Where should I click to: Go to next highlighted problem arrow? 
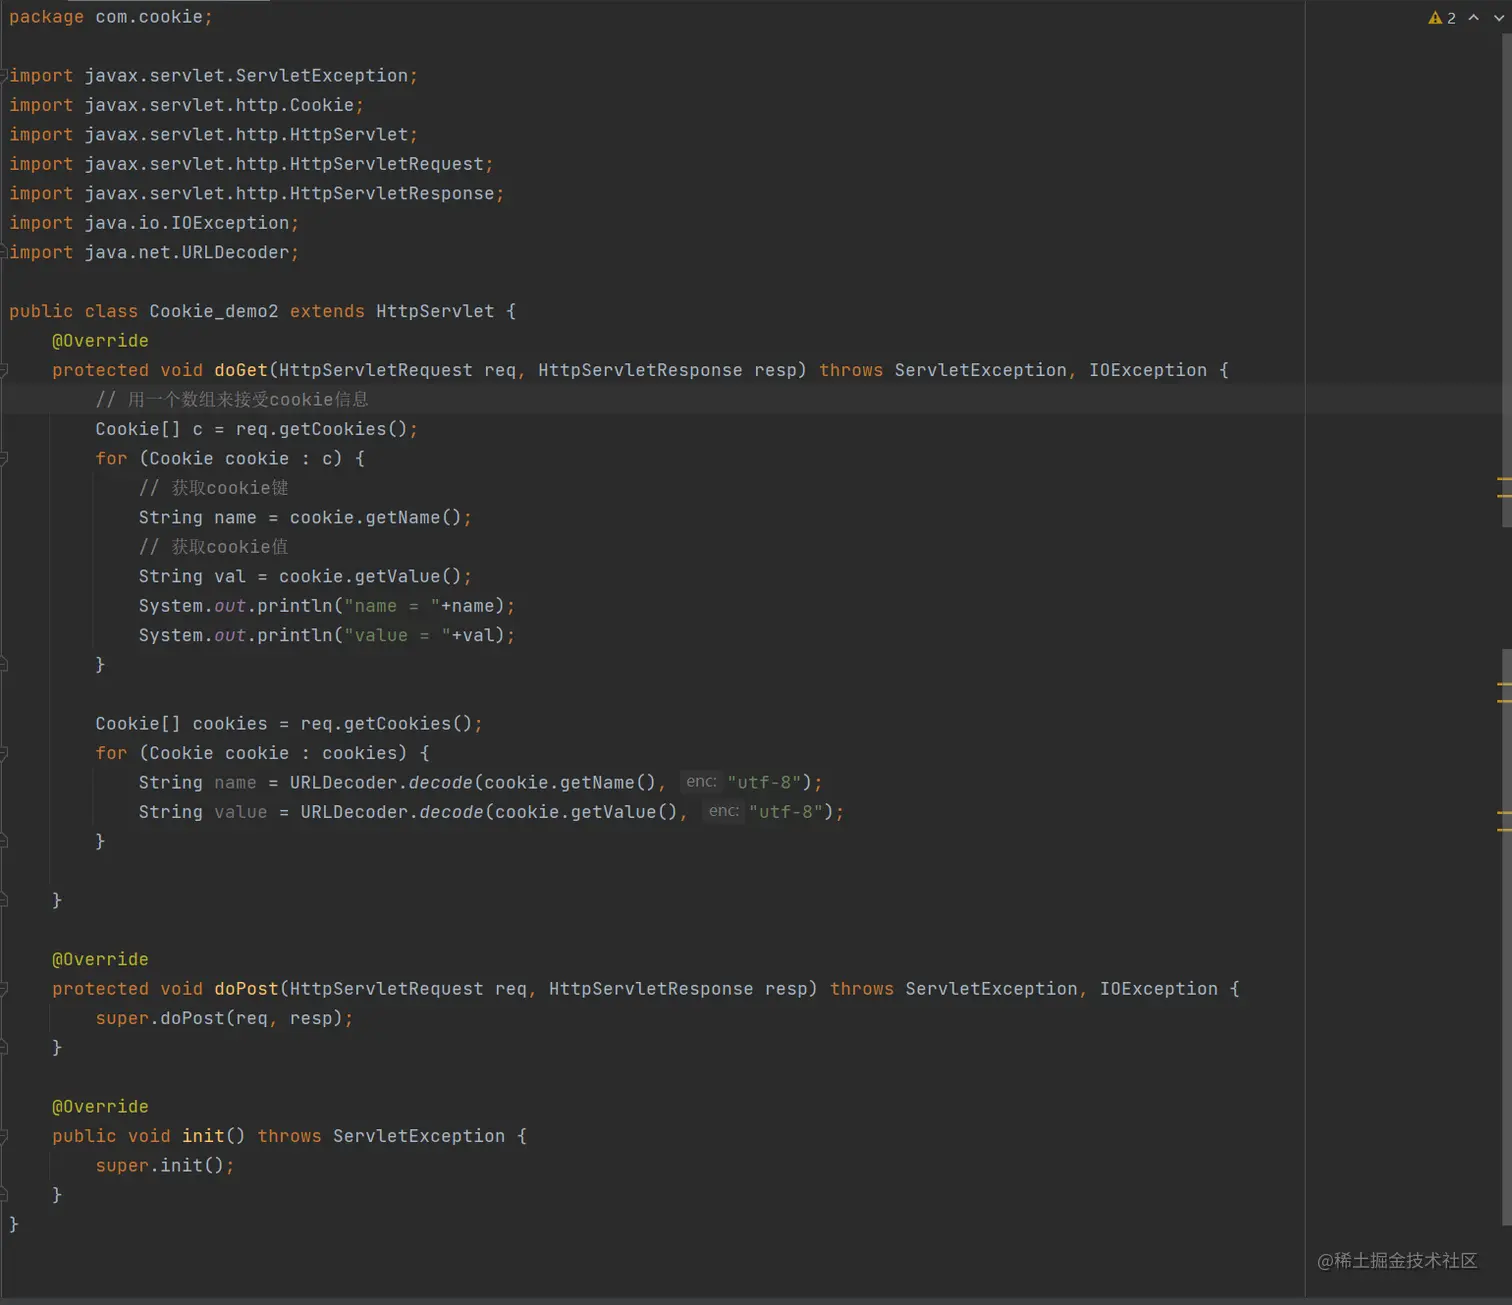tap(1499, 18)
